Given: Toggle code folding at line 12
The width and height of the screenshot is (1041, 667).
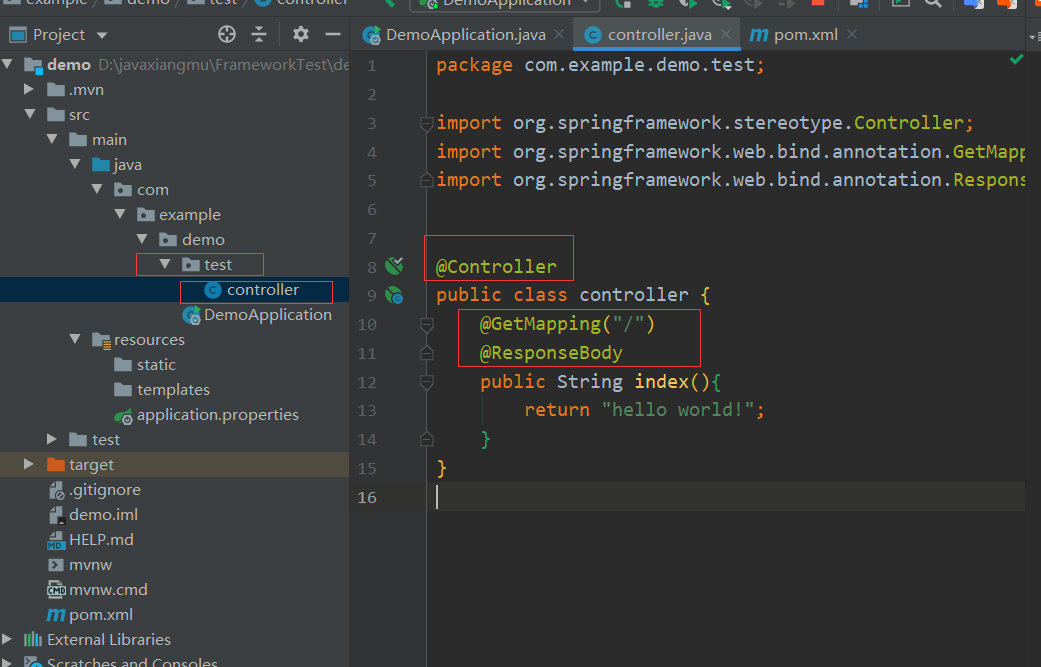Looking at the screenshot, I should point(427,382).
